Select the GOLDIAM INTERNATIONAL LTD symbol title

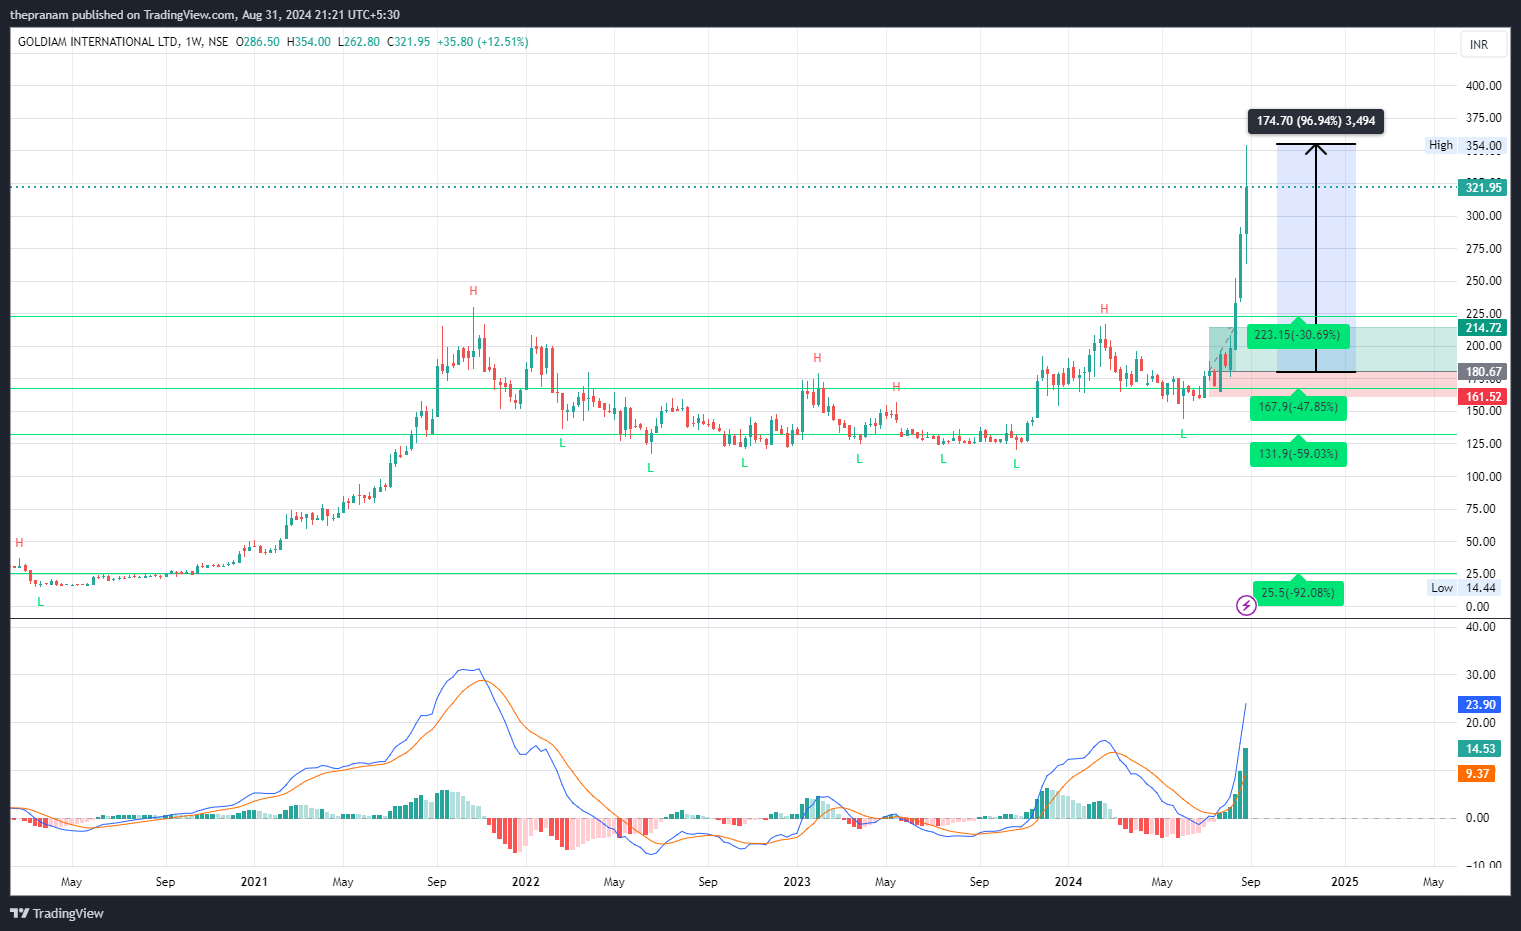pos(98,42)
